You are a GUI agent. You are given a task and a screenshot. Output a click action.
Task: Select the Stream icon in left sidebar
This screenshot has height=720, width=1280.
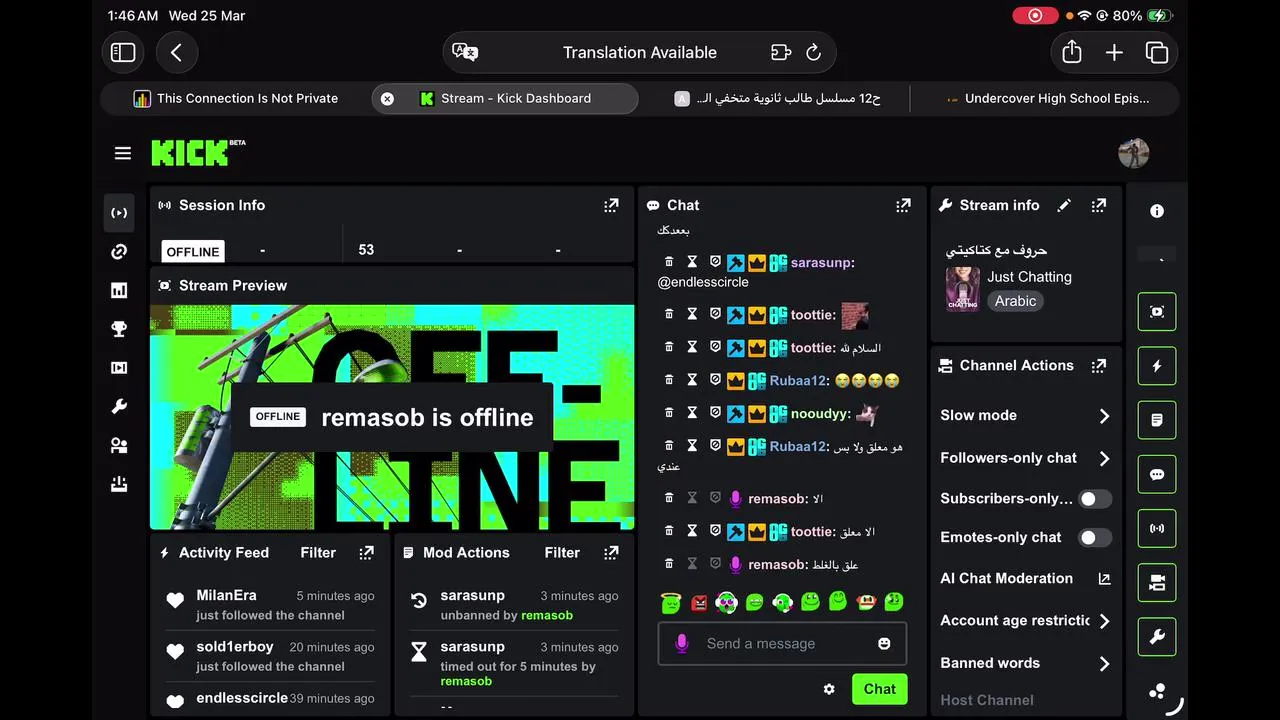pyautogui.click(x=119, y=213)
